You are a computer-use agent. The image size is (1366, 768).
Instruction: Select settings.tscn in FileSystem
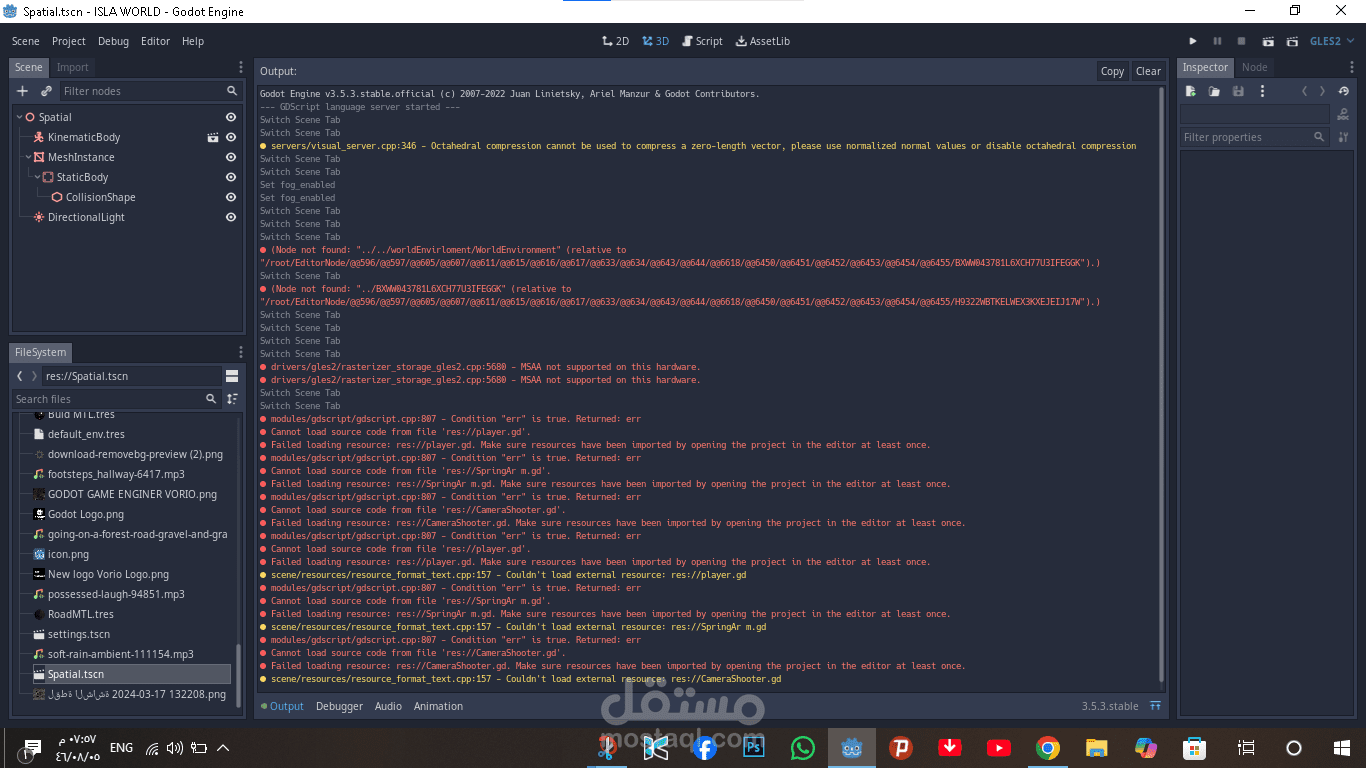coord(79,634)
